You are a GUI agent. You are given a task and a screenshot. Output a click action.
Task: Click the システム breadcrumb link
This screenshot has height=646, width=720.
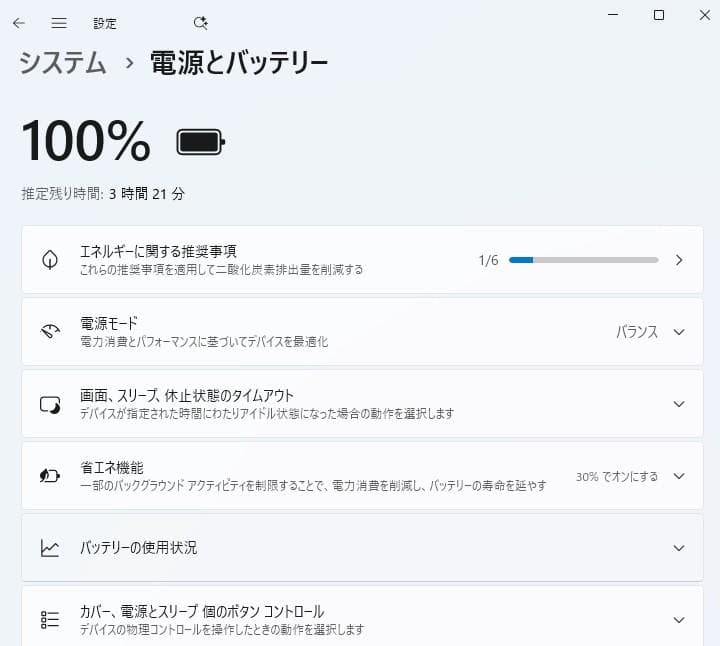(x=63, y=62)
